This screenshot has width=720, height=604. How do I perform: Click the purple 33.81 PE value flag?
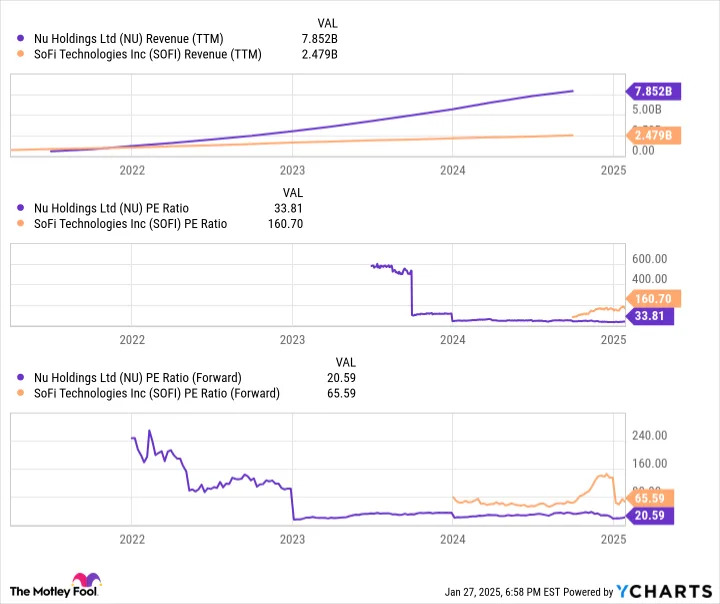(650, 316)
